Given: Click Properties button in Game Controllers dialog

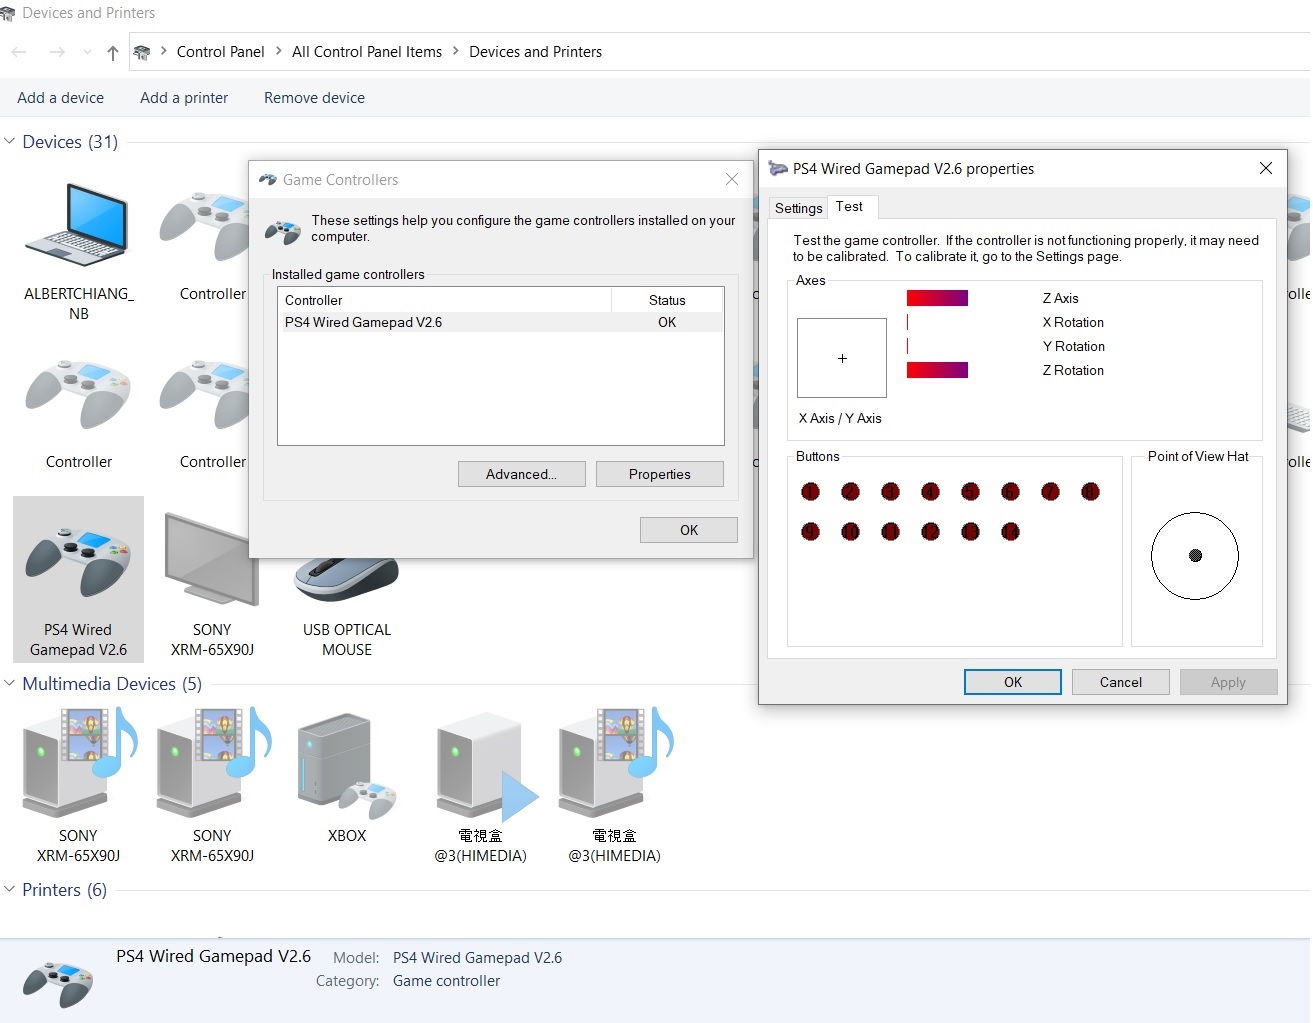Looking at the screenshot, I should point(660,474).
